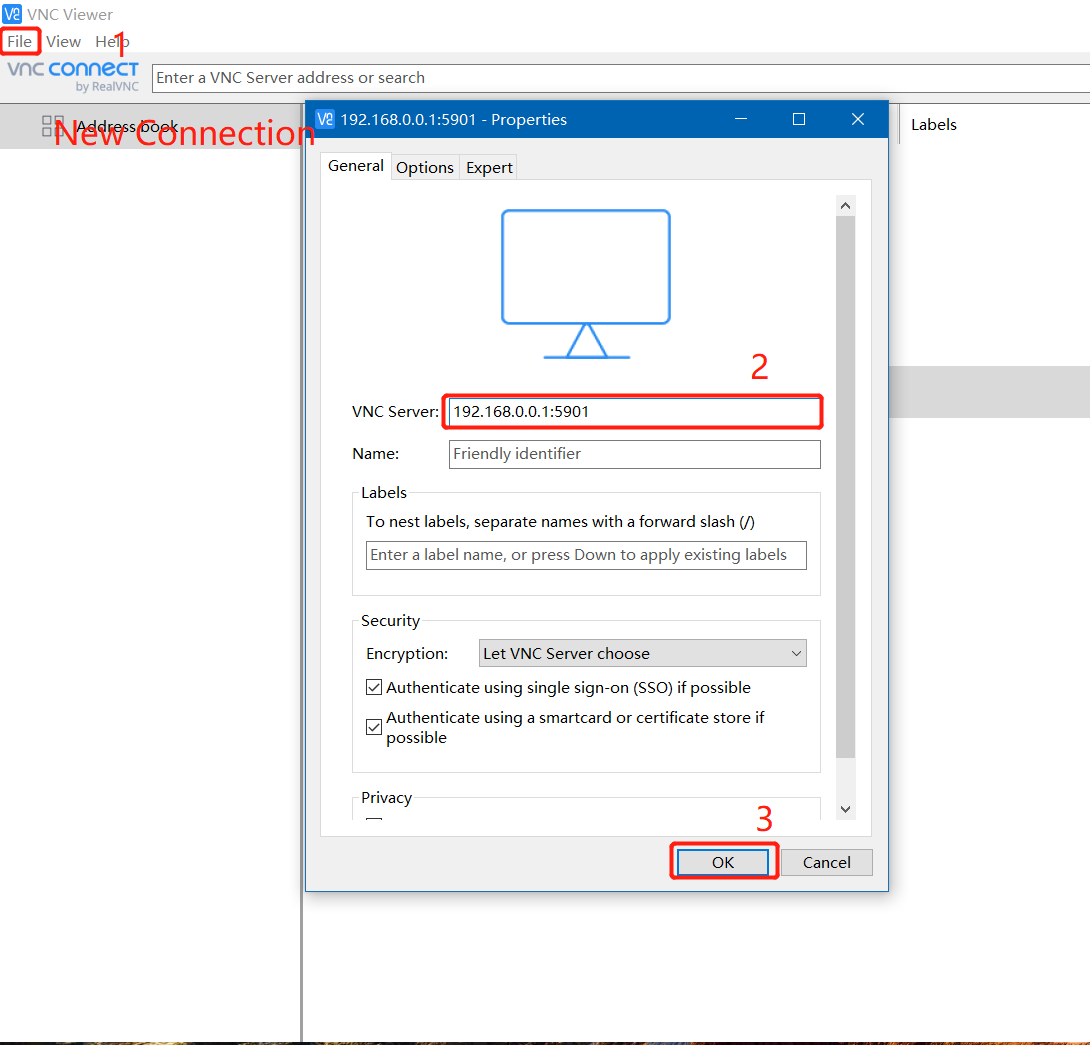Minimize the Properties dialog window
This screenshot has width=1090, height=1045.
740,119
